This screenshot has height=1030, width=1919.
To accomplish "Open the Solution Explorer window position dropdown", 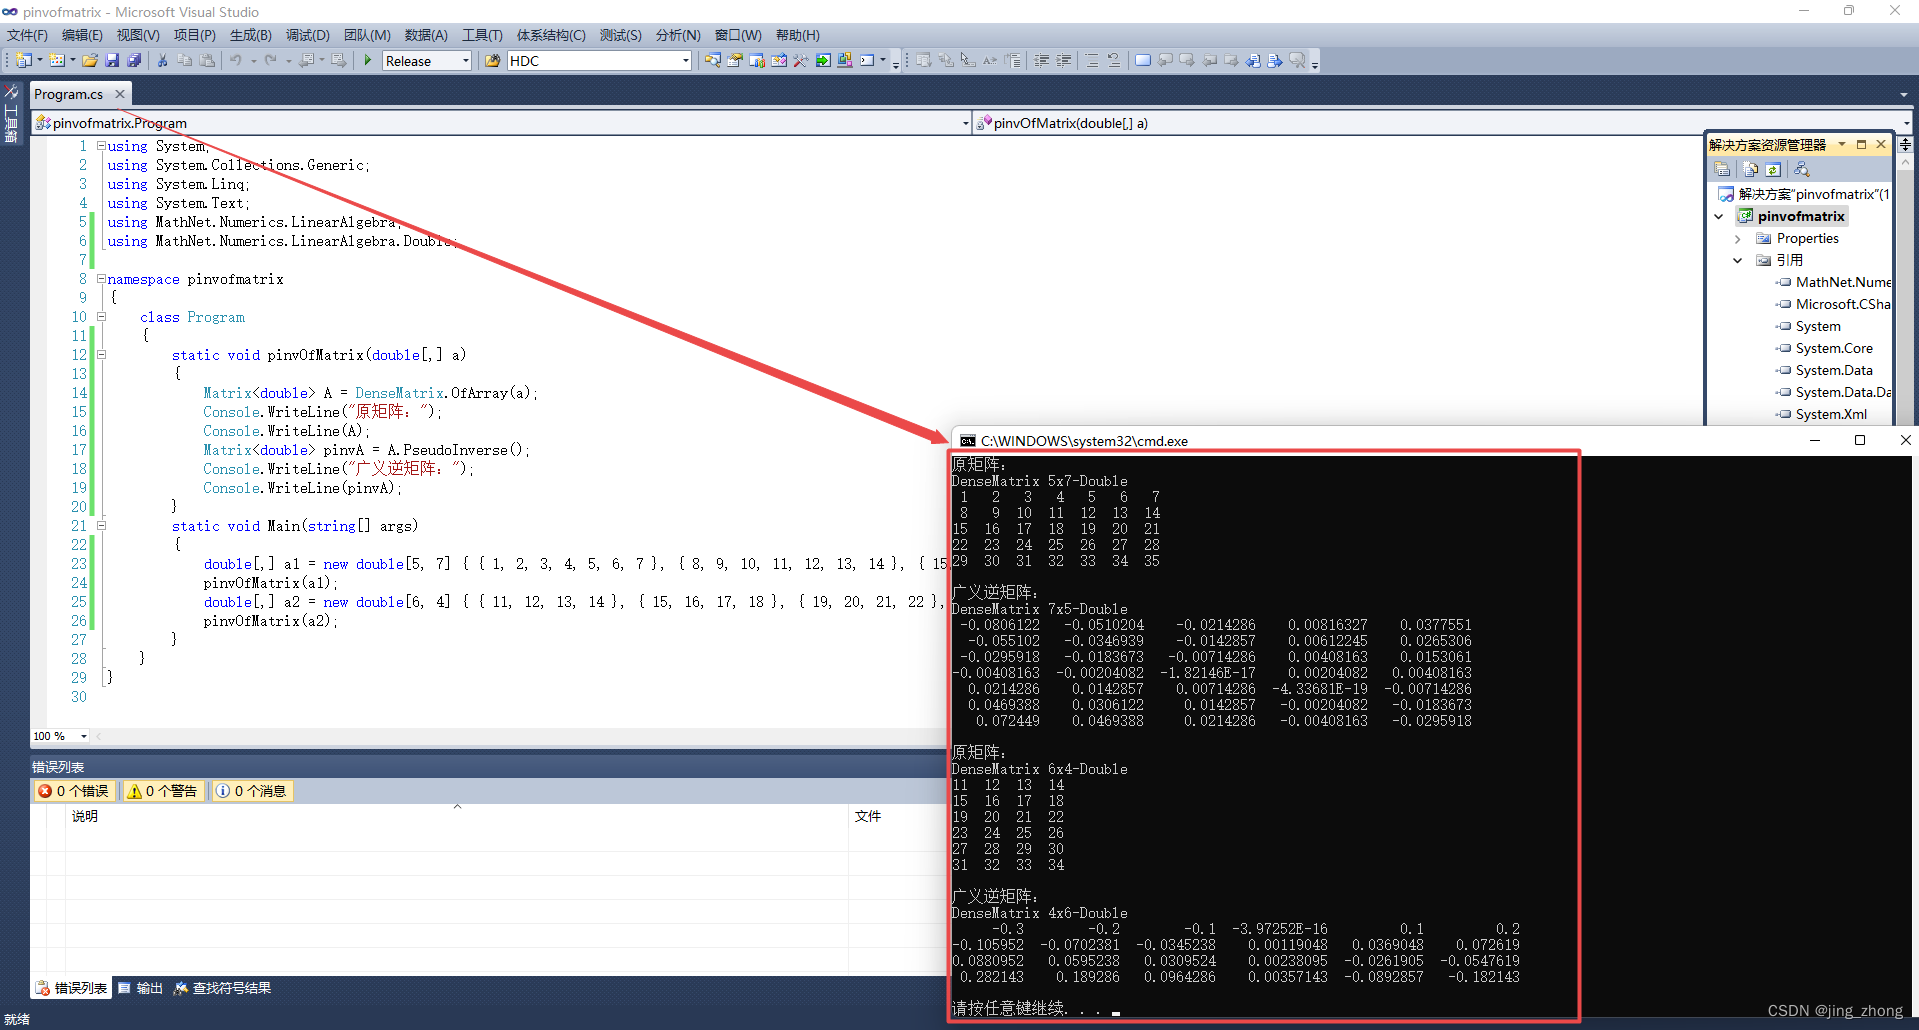I will click(1842, 145).
